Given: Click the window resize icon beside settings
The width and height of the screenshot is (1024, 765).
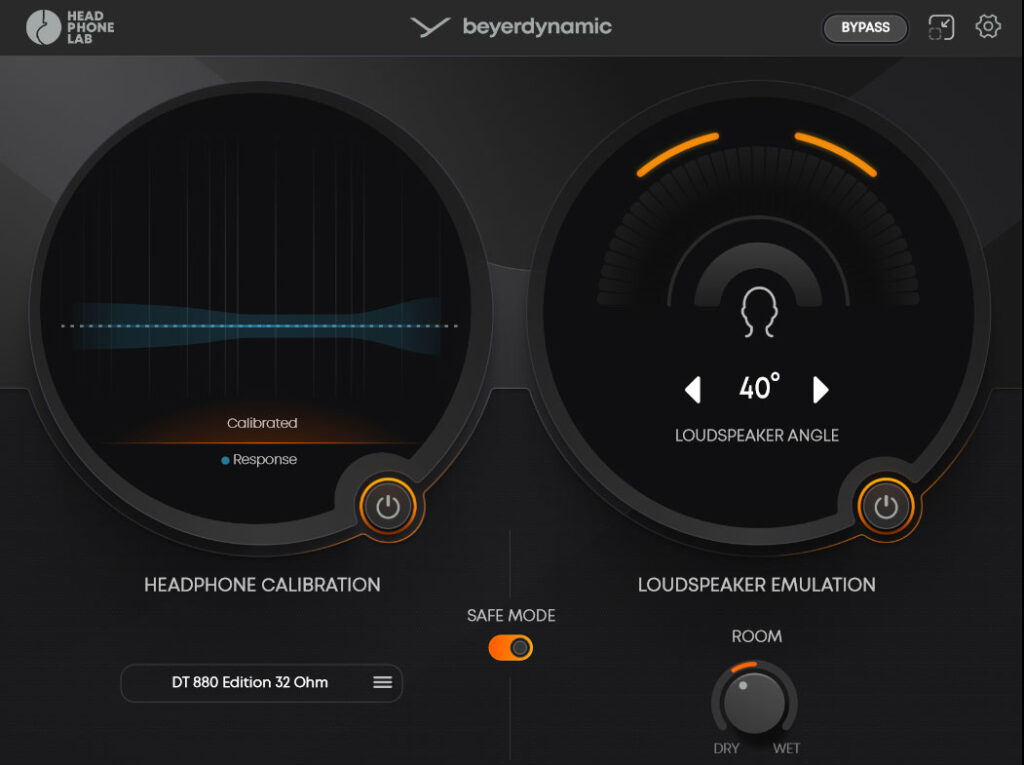Looking at the screenshot, I should point(940,27).
